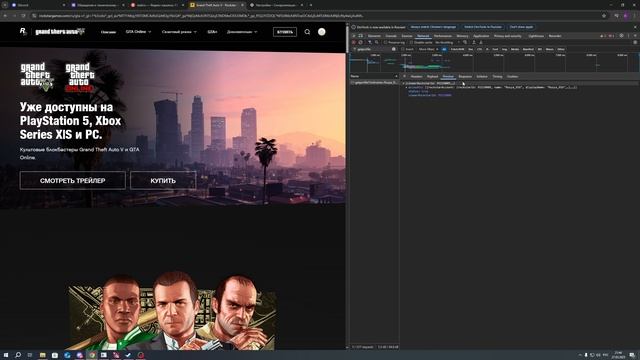Open the Sources panel
The image size is (640, 360).
click(x=407, y=36)
